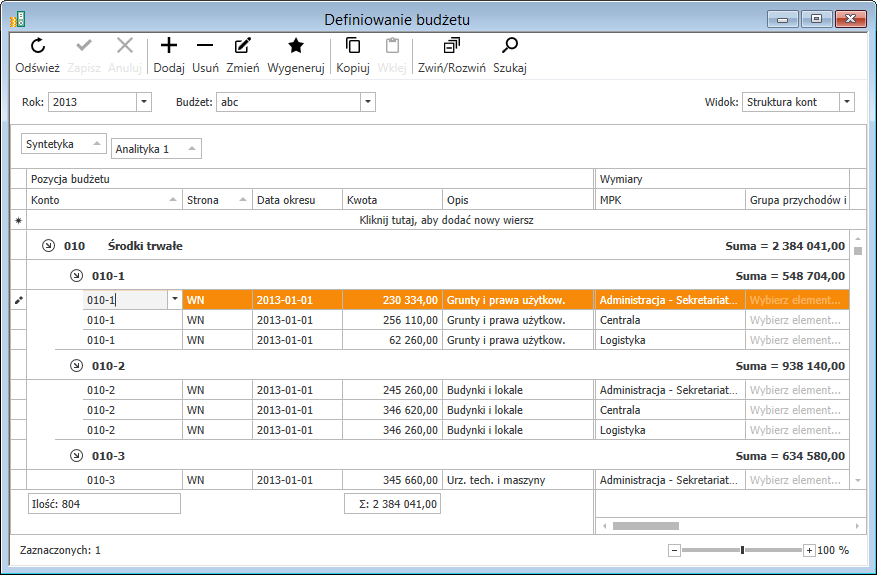Click the Zmień edit pencil icon
This screenshot has width=877, height=575.
pos(243,46)
